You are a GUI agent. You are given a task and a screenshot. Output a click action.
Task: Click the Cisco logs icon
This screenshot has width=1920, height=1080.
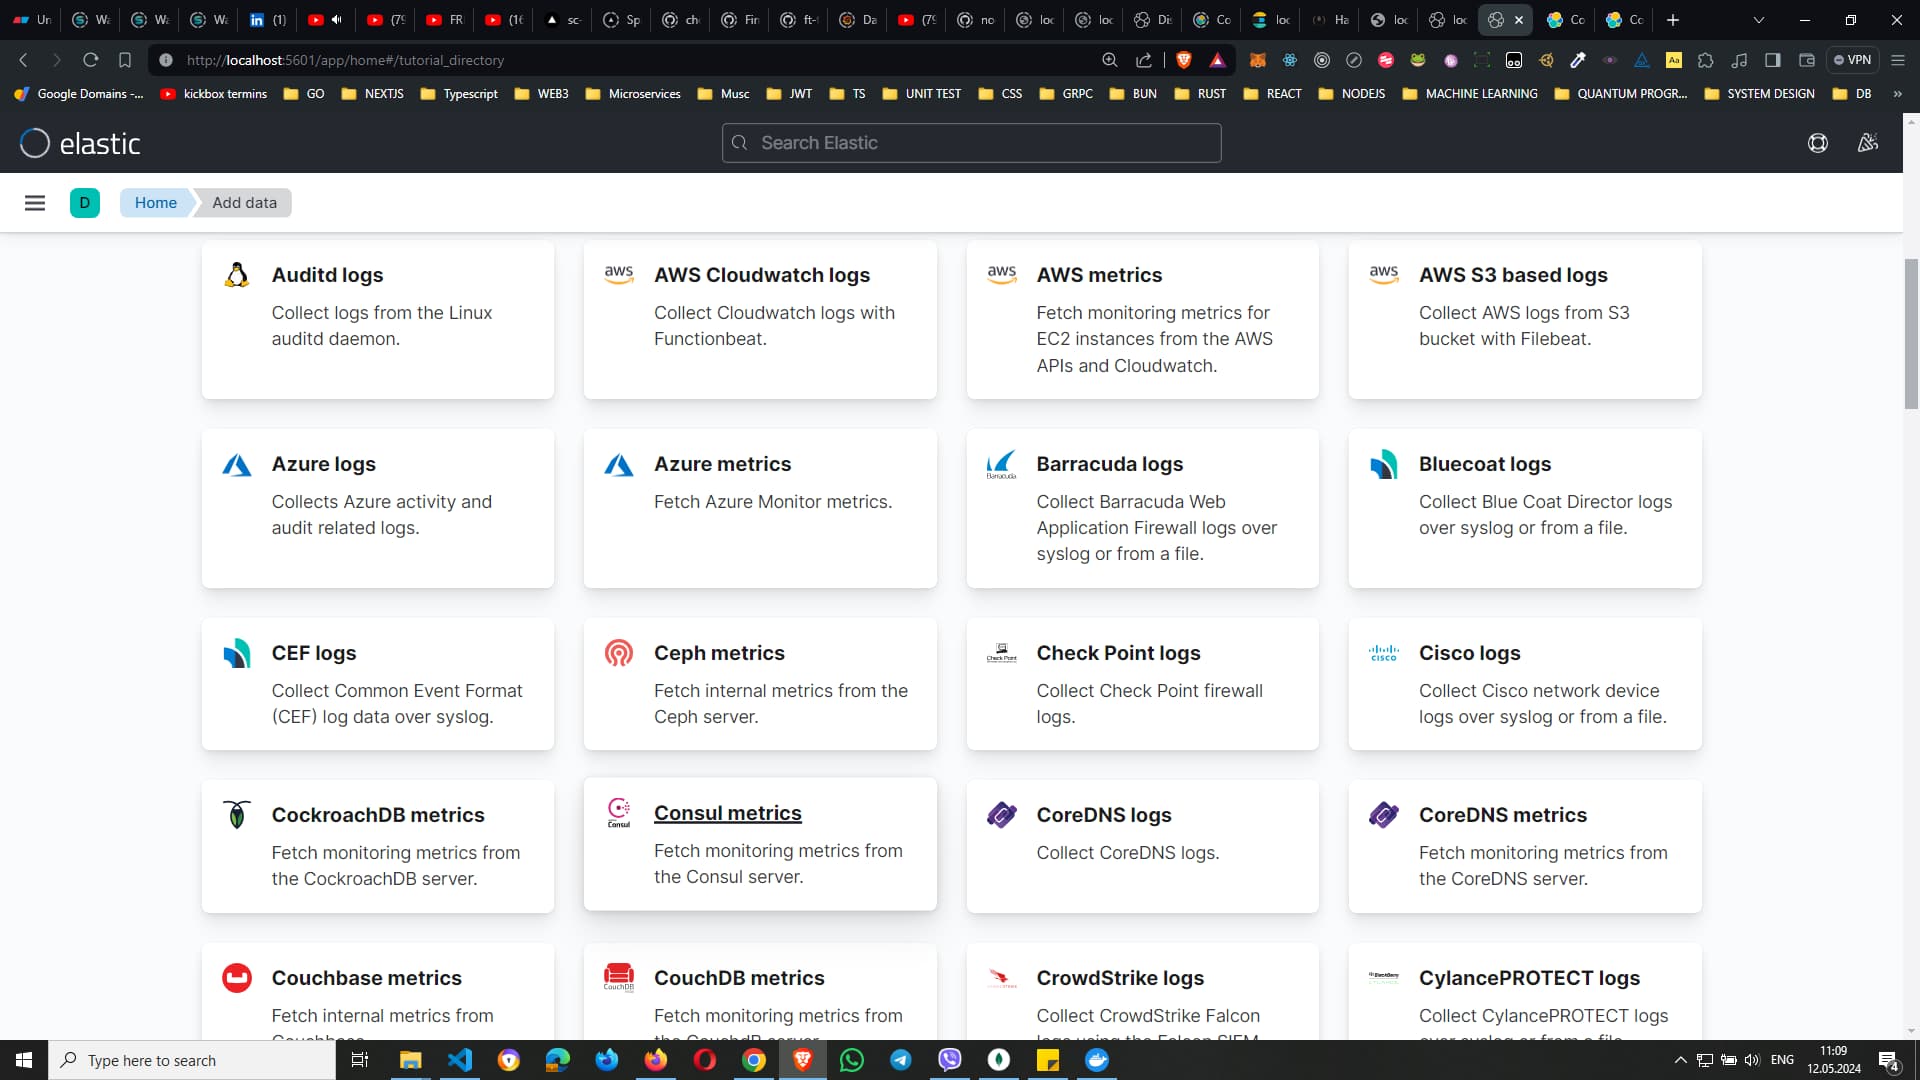[x=1383, y=651]
